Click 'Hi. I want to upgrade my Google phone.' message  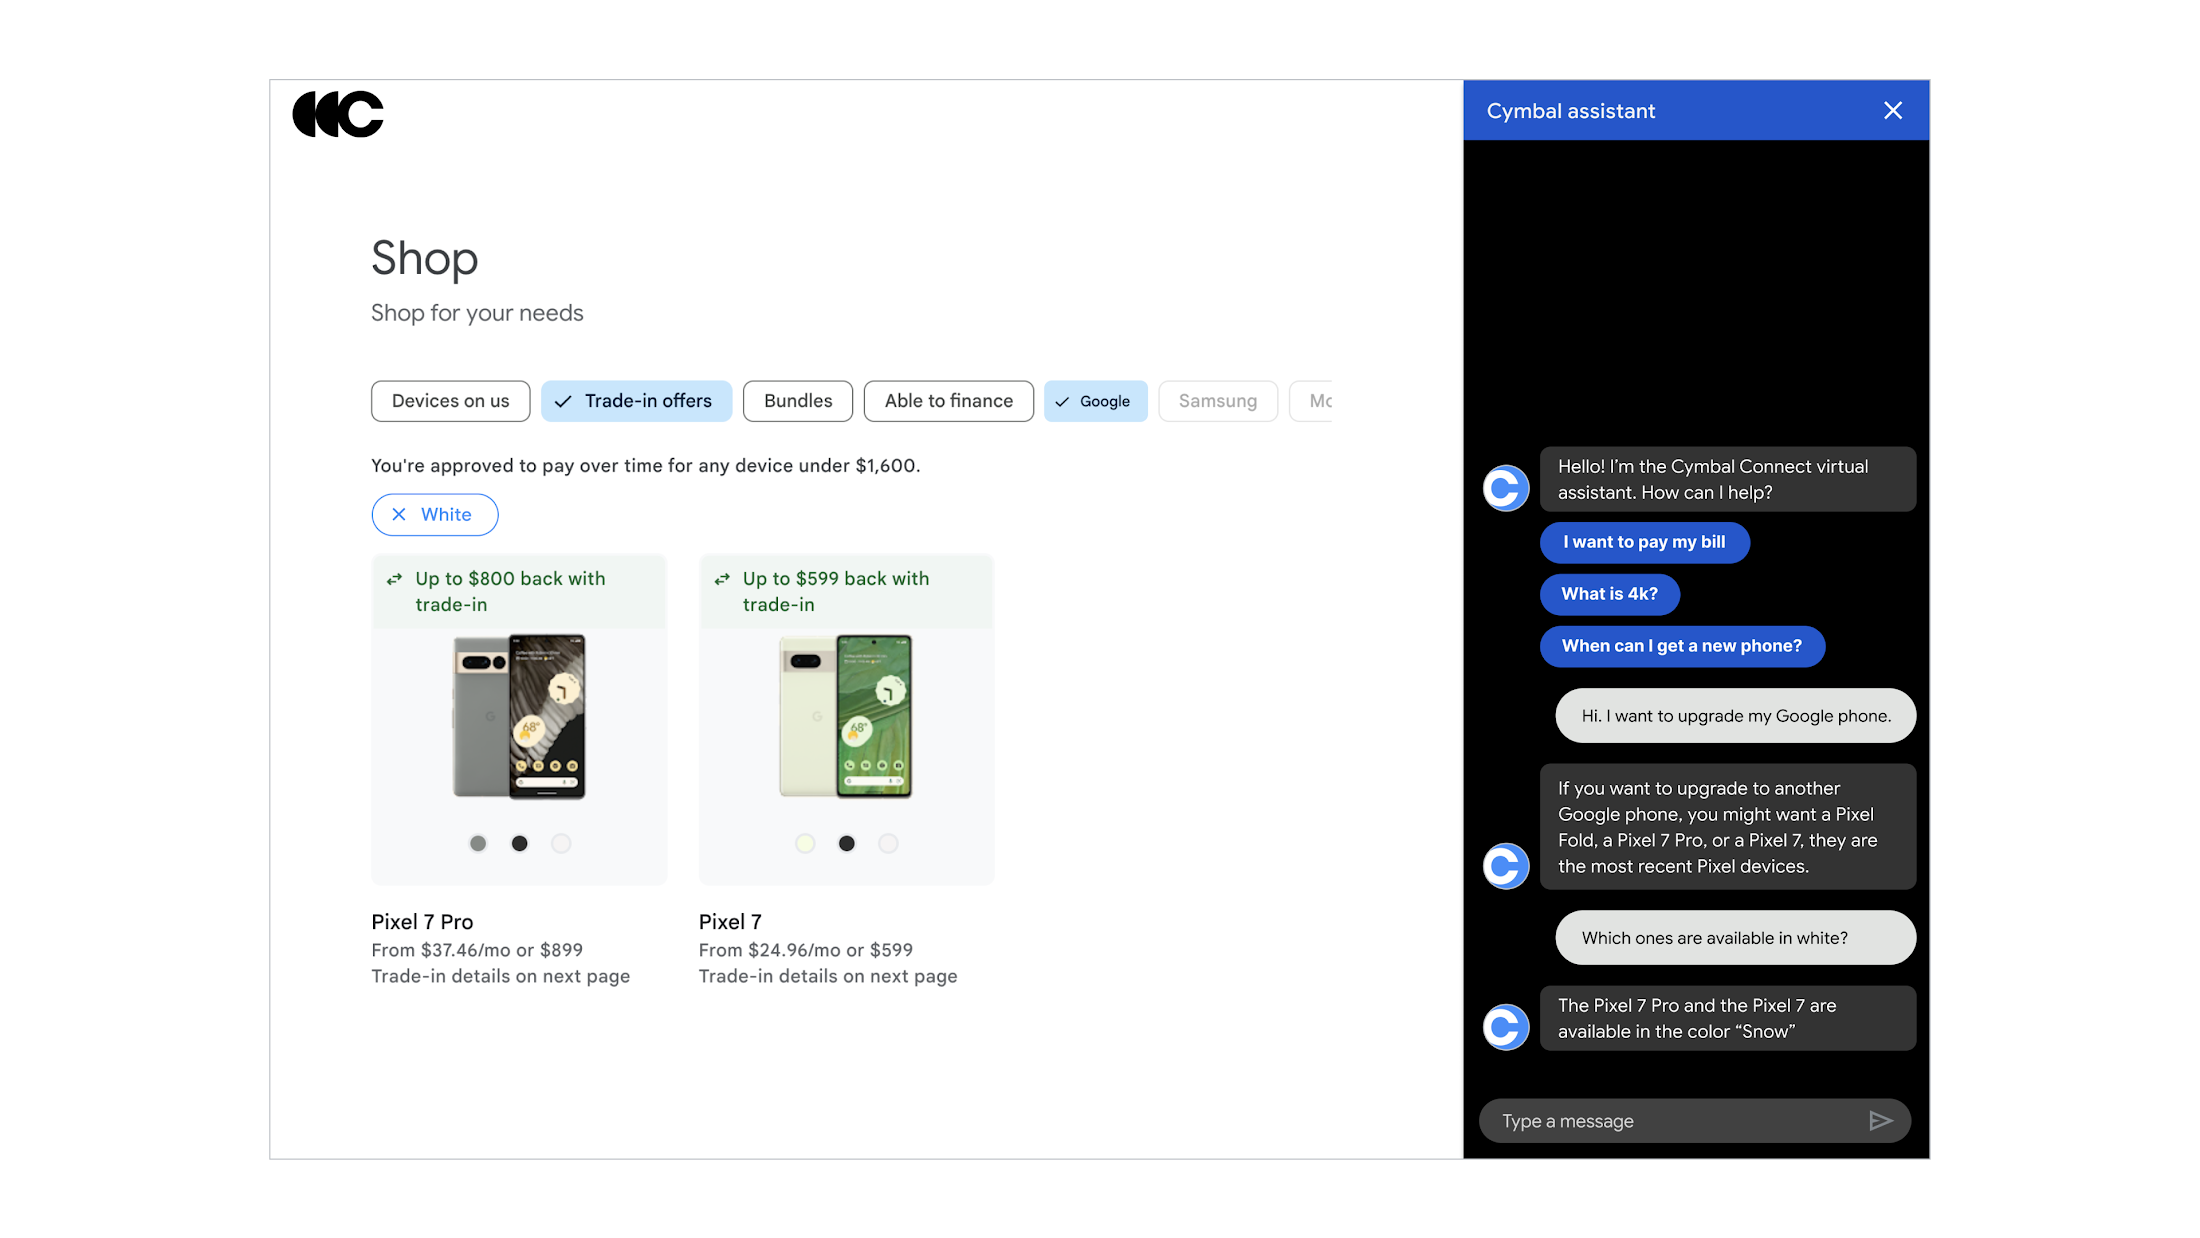coord(1736,716)
